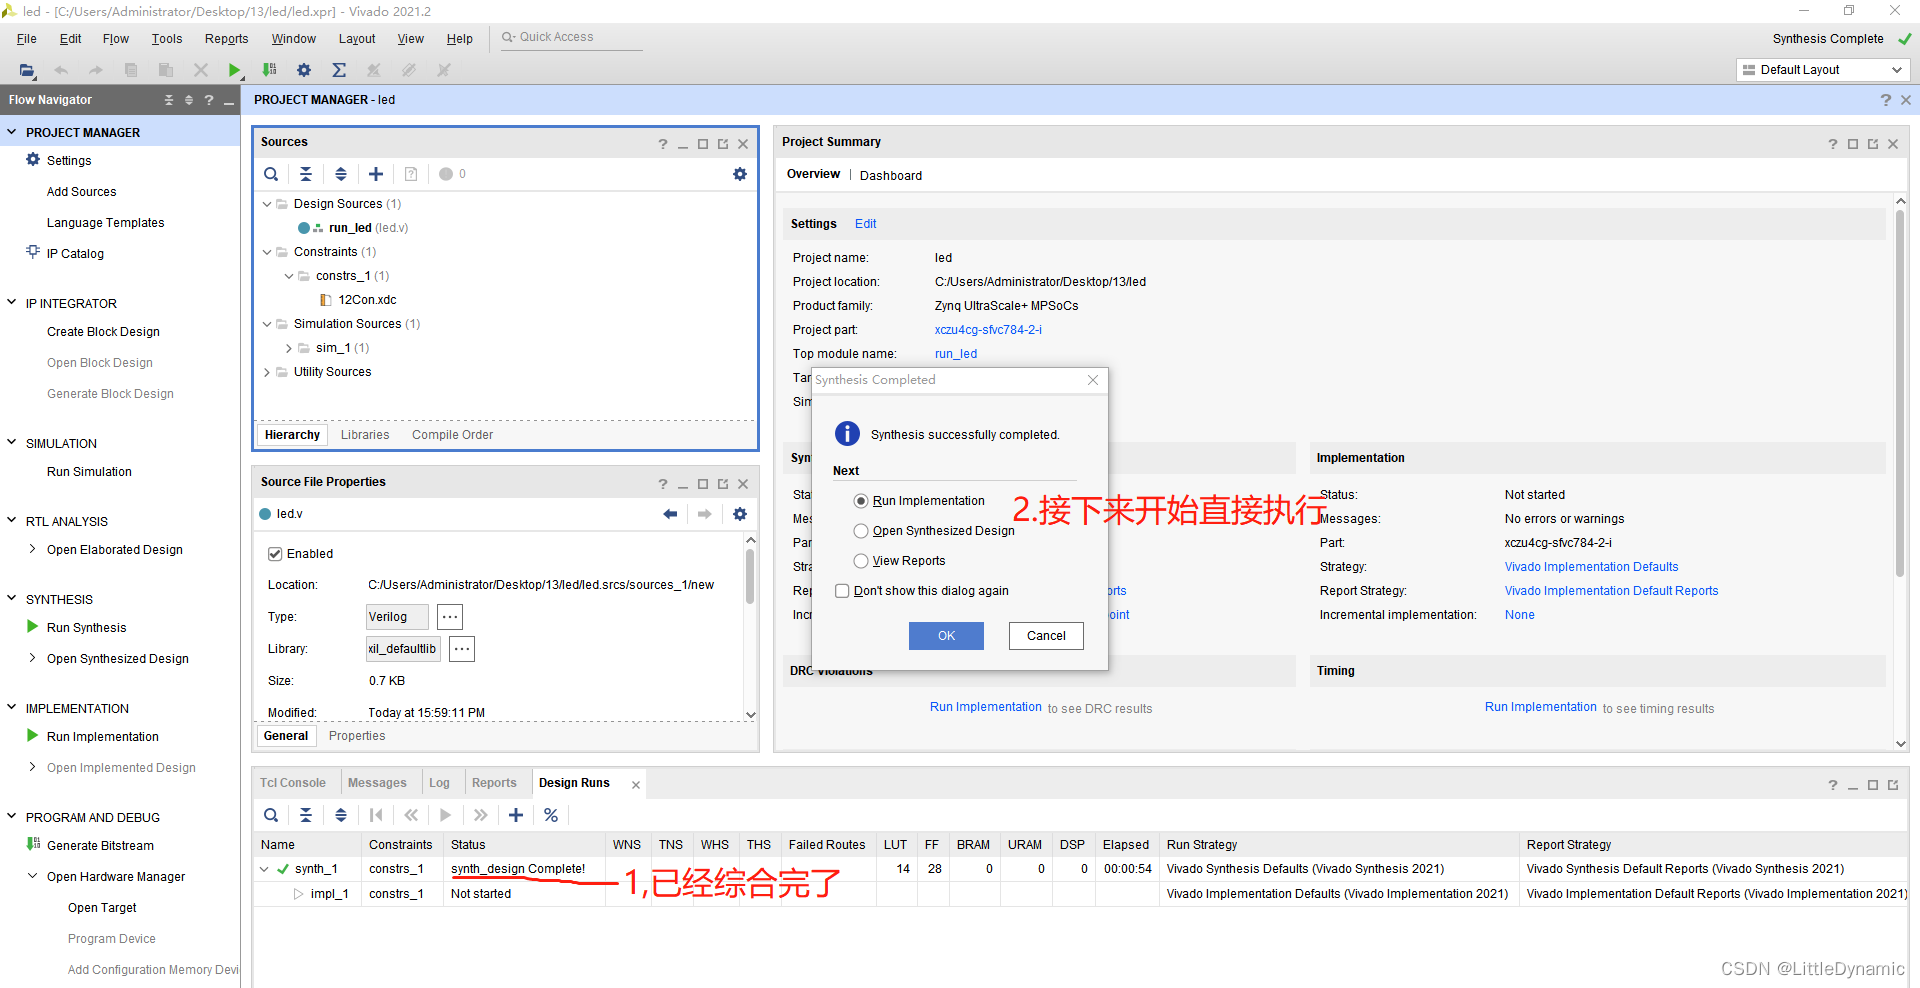Click the Run toolbar icon (green play)

[x=234, y=70]
